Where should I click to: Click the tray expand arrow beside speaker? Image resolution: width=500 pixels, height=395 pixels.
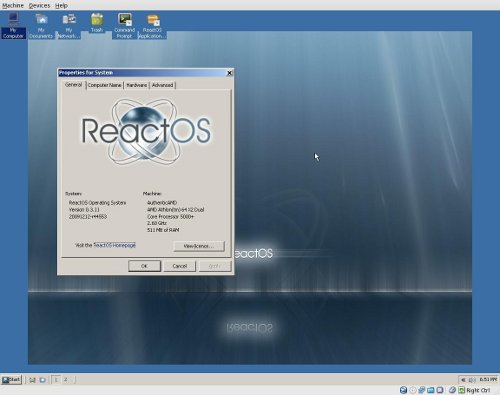463,380
